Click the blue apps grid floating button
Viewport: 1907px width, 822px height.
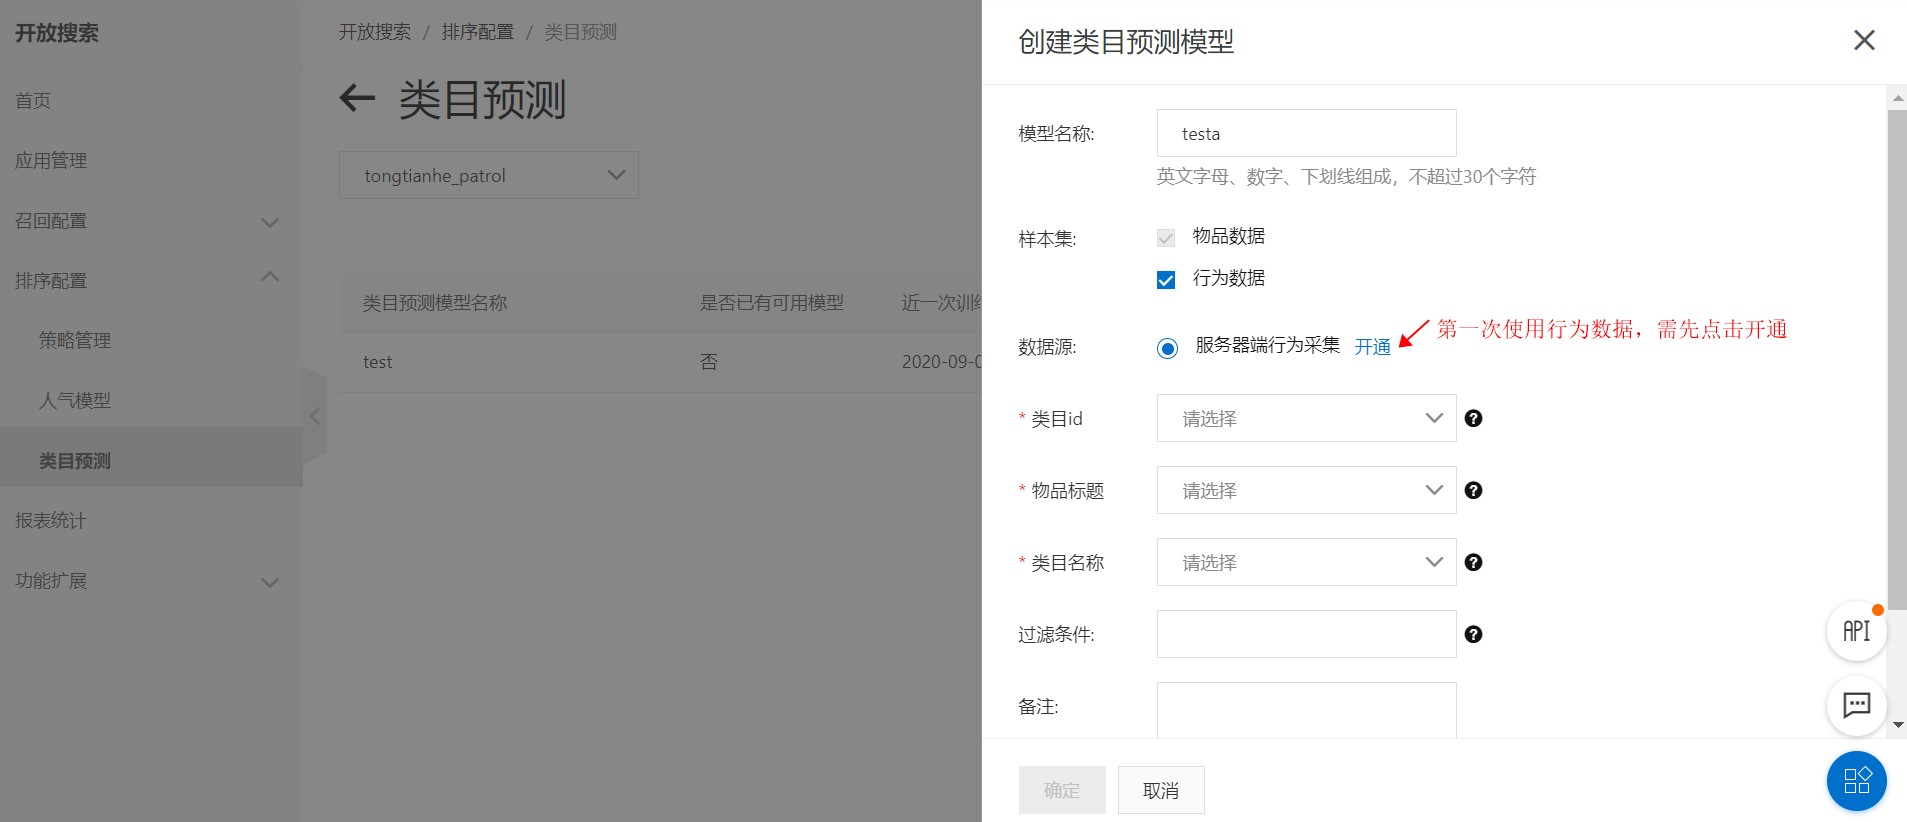click(x=1856, y=781)
